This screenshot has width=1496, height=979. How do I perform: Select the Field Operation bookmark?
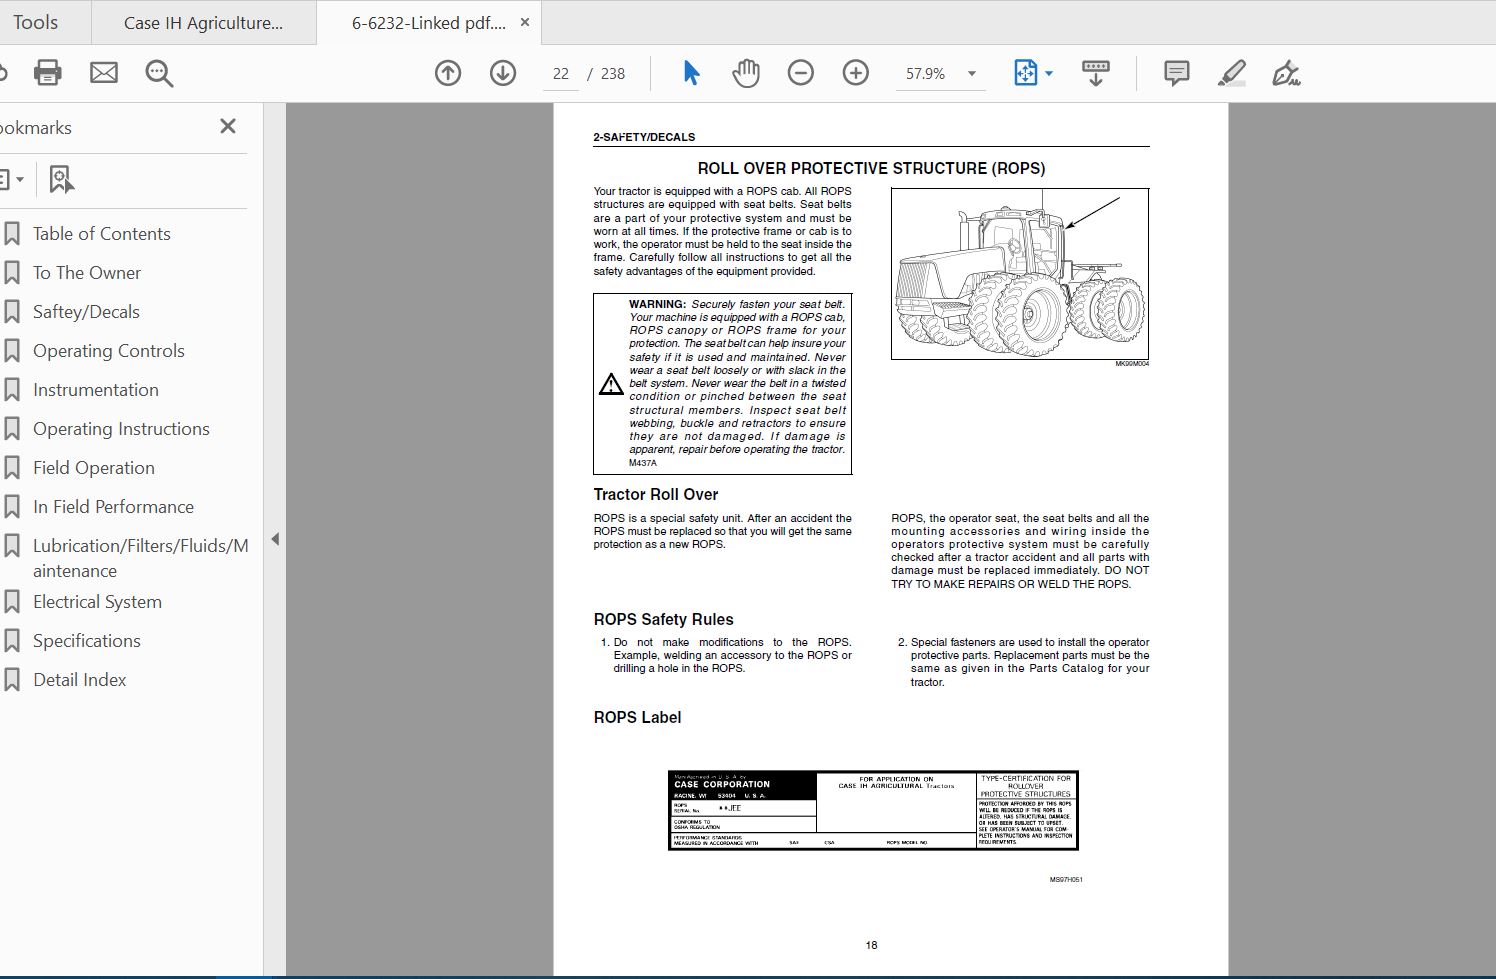point(94,468)
